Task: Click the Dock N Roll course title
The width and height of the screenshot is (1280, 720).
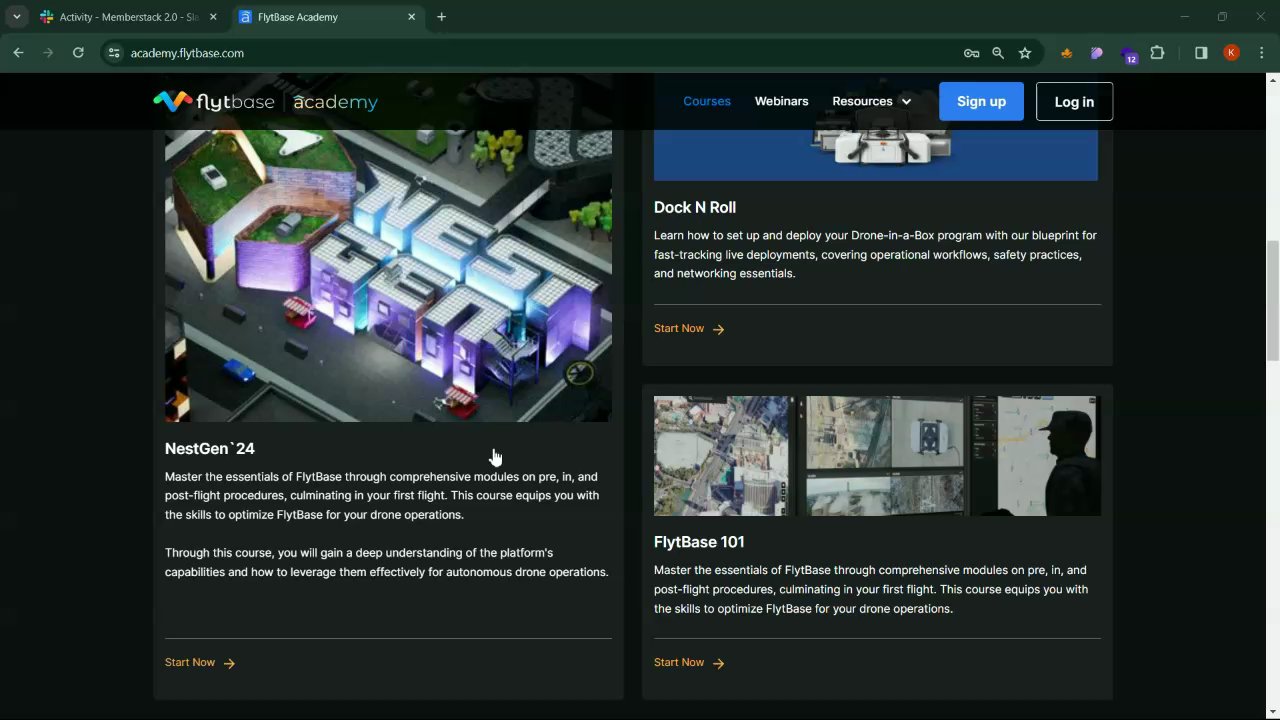Action: point(695,207)
